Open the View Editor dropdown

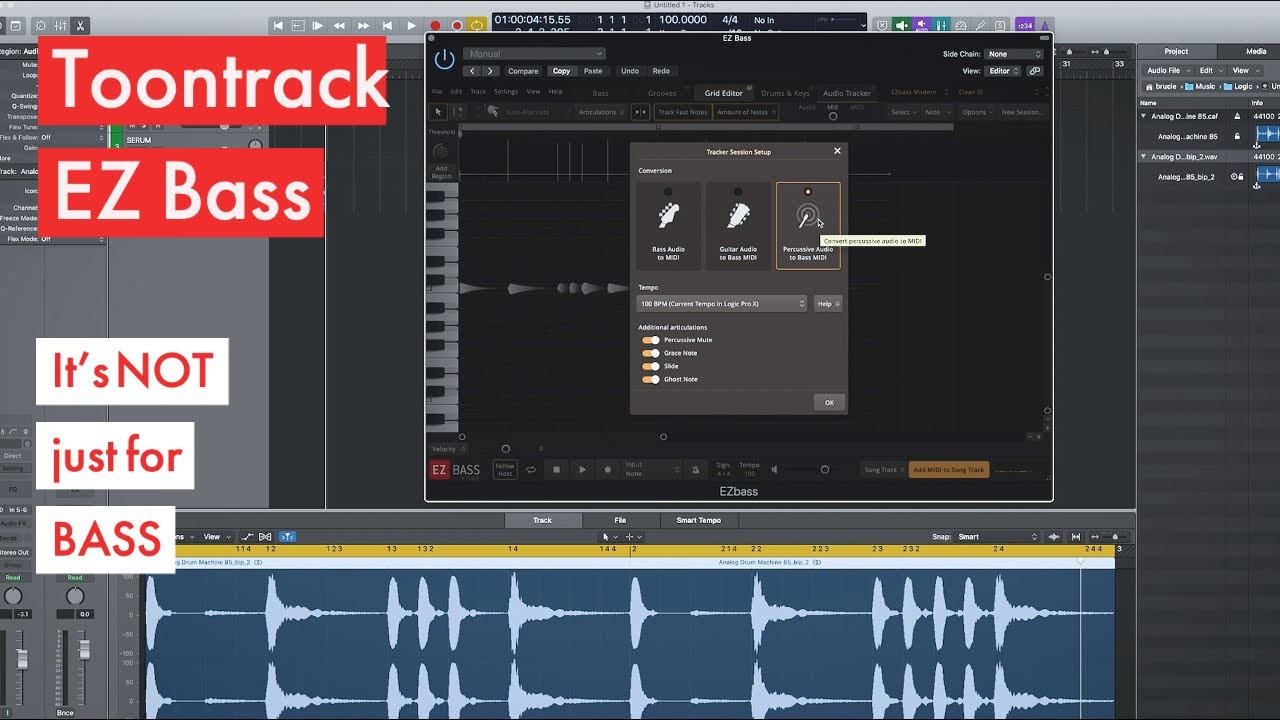point(1004,71)
